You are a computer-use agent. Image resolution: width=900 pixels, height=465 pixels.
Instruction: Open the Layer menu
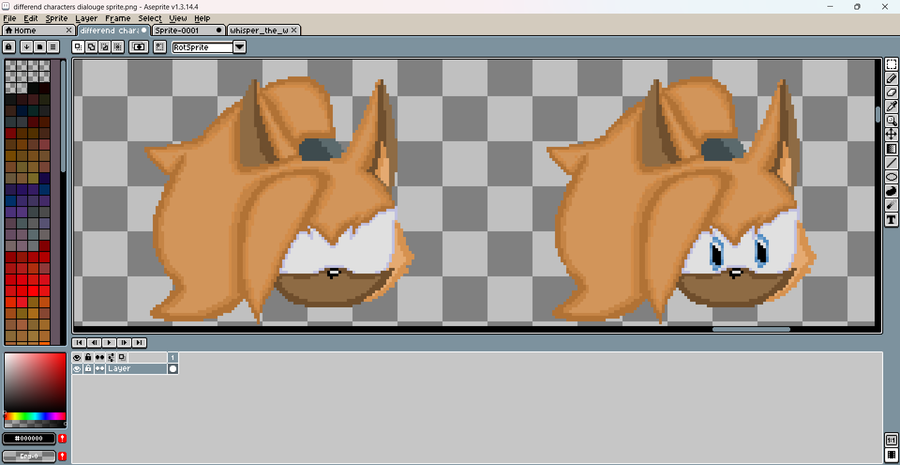(86, 18)
